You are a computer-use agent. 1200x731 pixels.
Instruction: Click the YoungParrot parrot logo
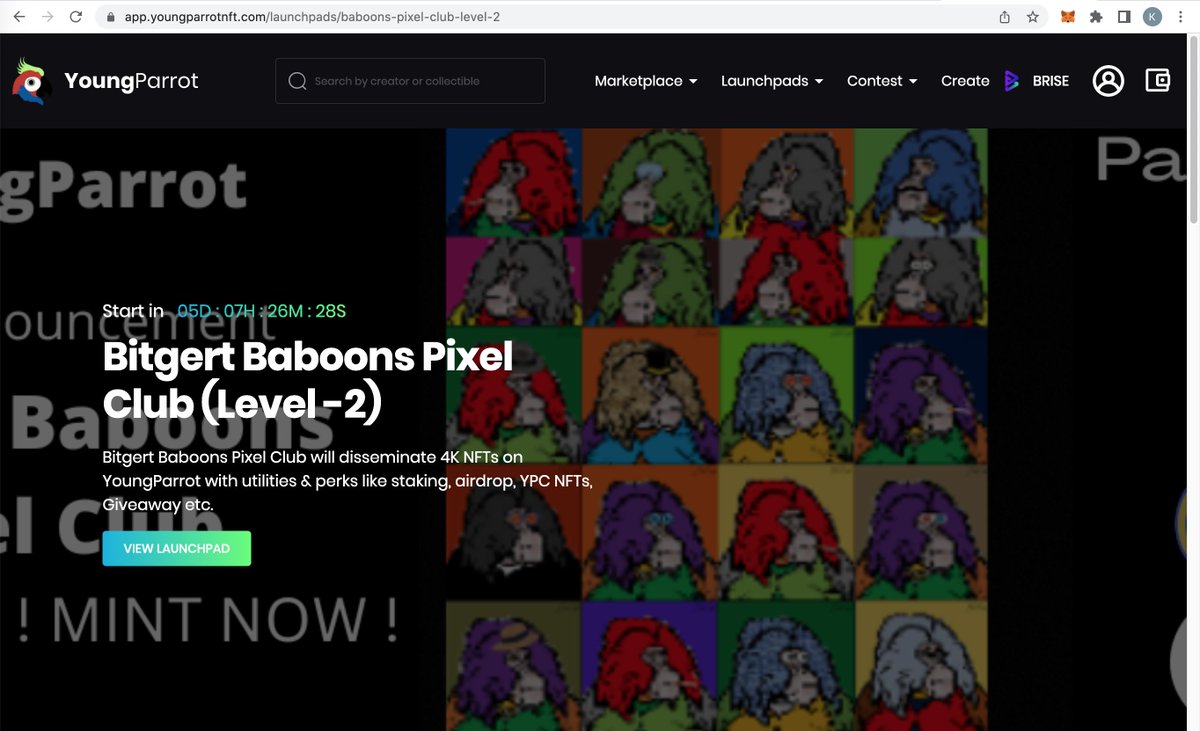(x=30, y=81)
